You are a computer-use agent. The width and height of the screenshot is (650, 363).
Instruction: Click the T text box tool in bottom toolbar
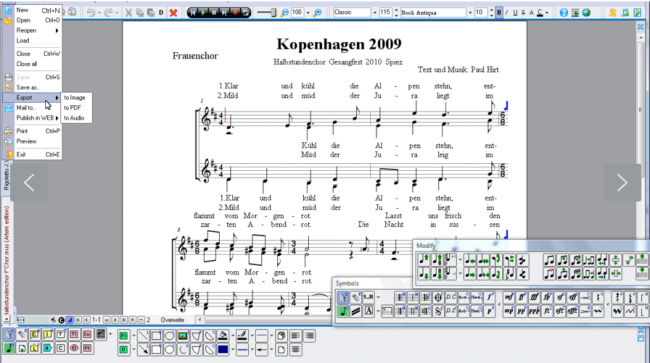pyautogui.click(x=61, y=334)
